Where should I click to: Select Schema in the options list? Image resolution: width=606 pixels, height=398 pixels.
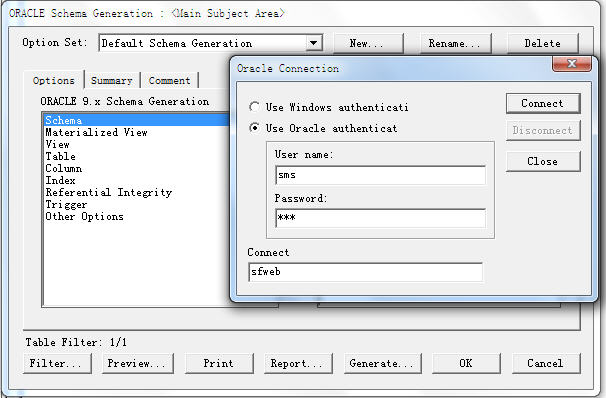[x=137, y=120]
